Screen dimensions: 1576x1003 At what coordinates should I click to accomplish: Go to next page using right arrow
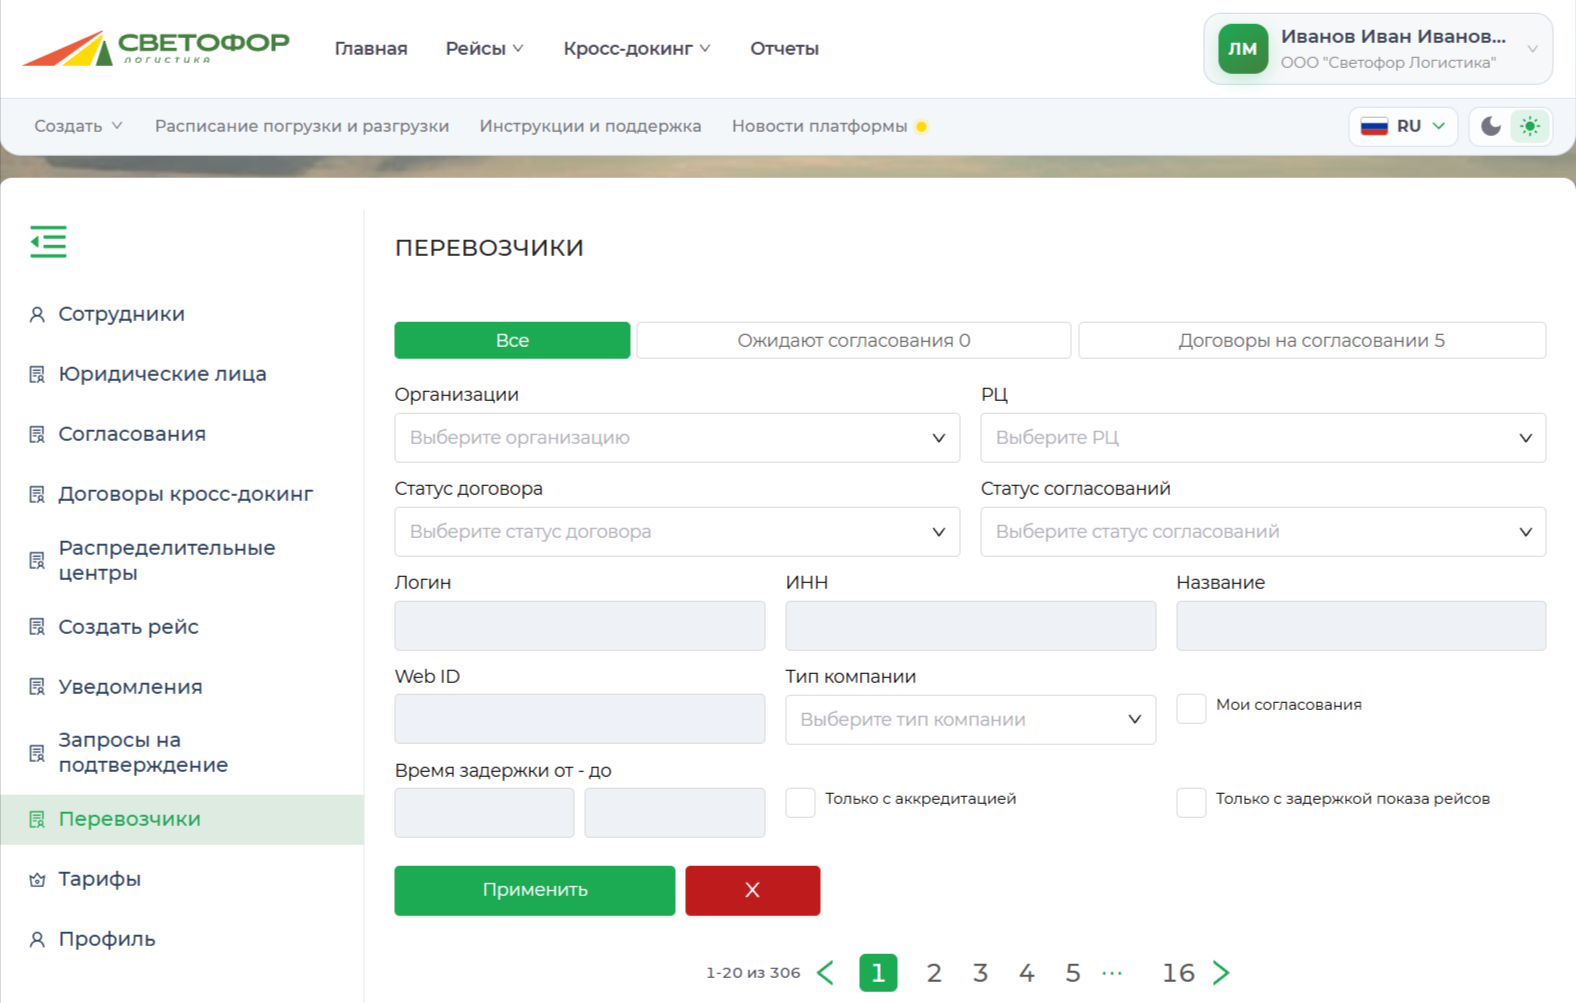click(x=1221, y=972)
